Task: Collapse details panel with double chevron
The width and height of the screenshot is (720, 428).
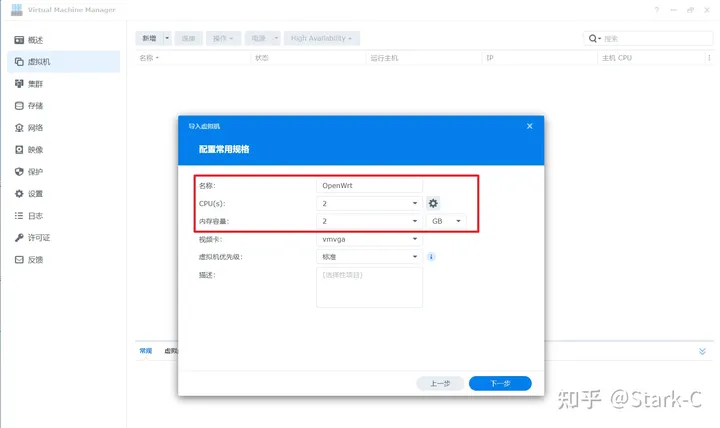Action: click(x=702, y=351)
